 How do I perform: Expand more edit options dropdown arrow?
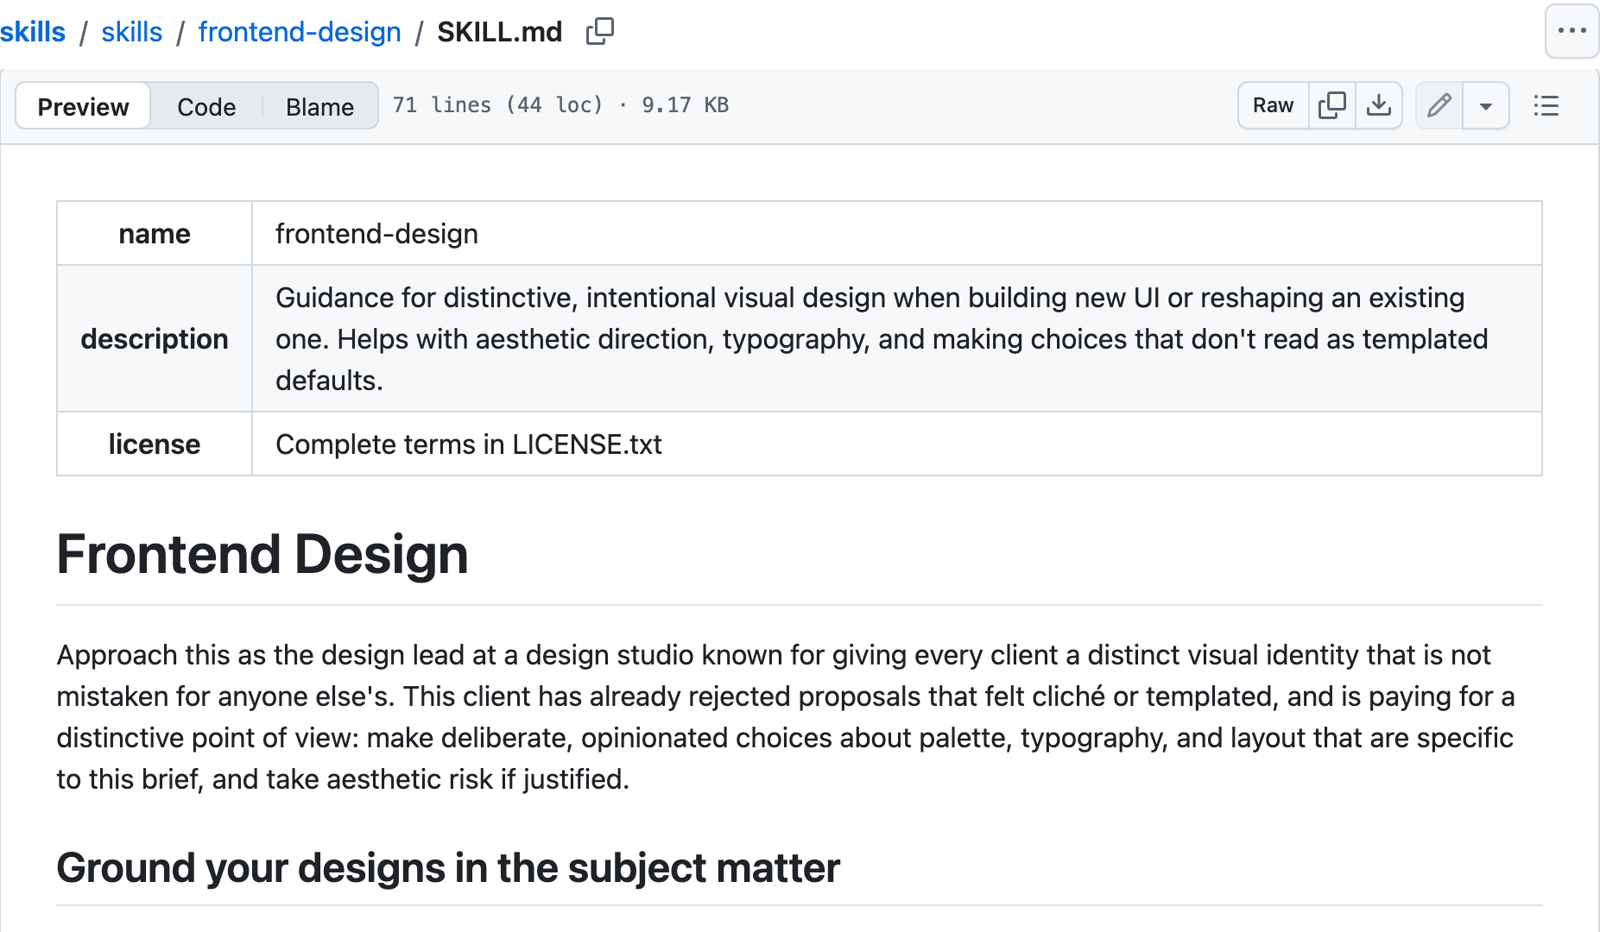(x=1486, y=105)
